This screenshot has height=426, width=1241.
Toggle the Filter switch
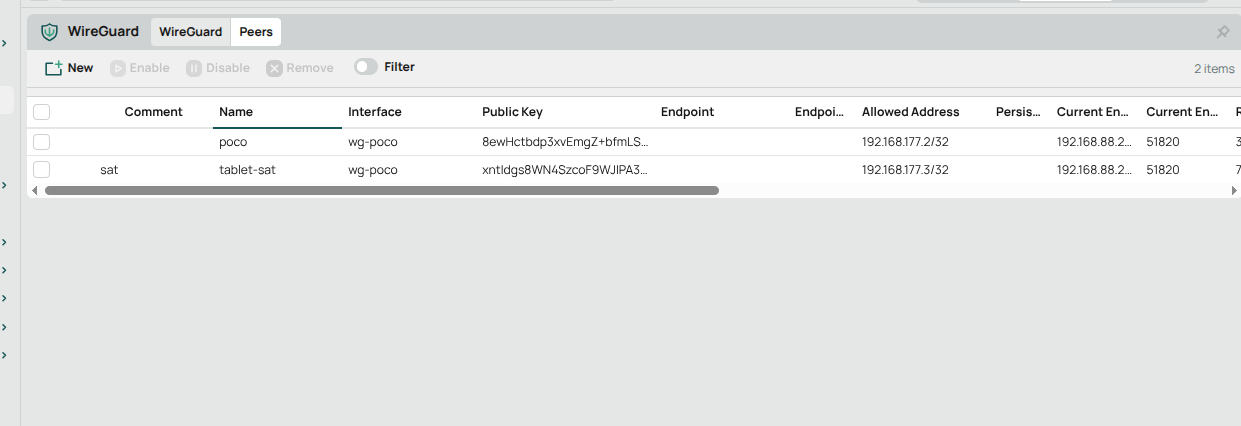(x=366, y=67)
